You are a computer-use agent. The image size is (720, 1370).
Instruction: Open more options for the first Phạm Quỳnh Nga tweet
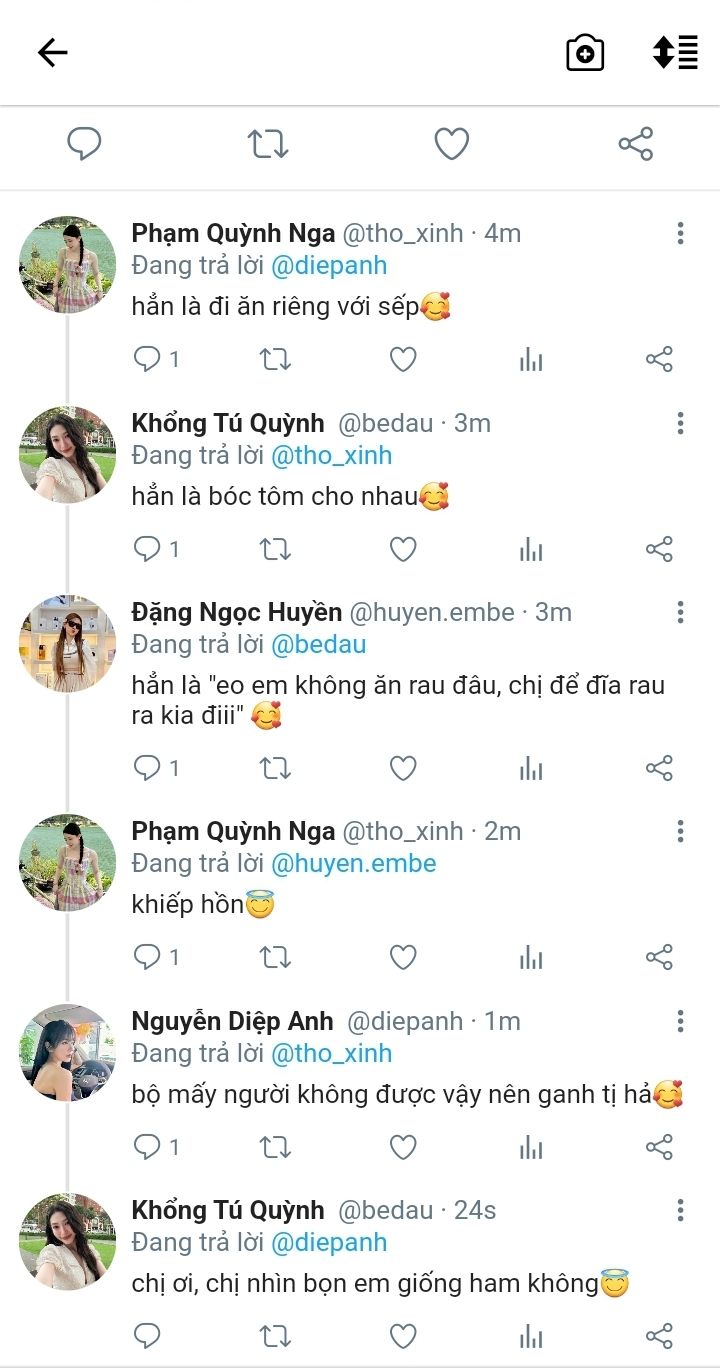pyautogui.click(x=680, y=234)
